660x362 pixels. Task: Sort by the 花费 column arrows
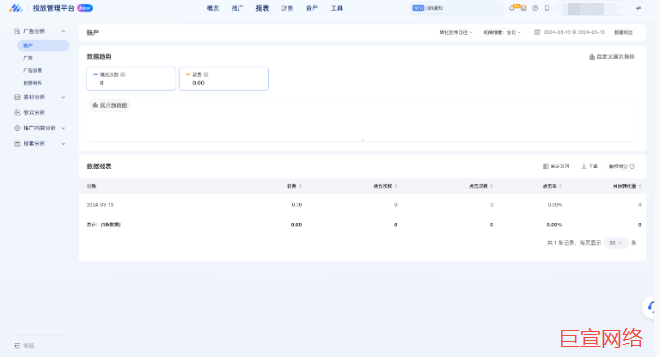coord(300,186)
